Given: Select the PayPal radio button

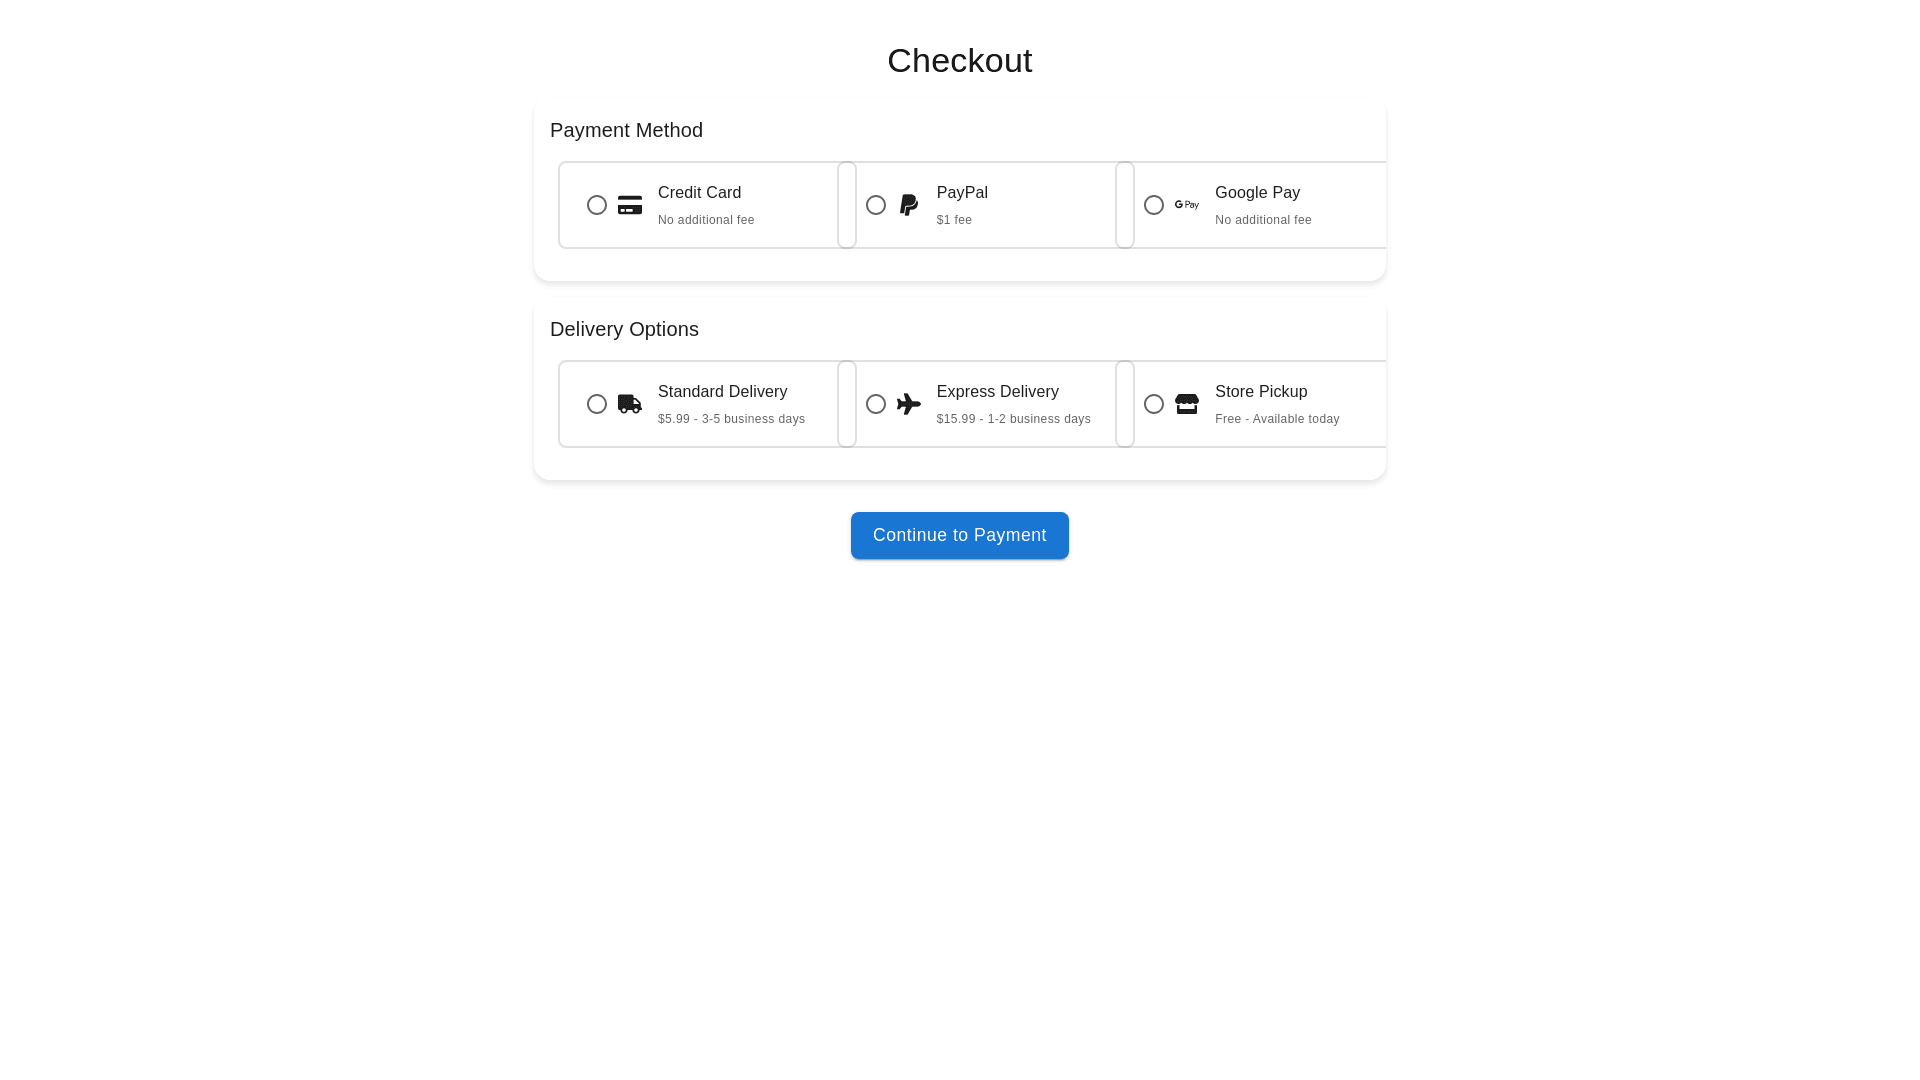Looking at the screenshot, I should pos(876,205).
